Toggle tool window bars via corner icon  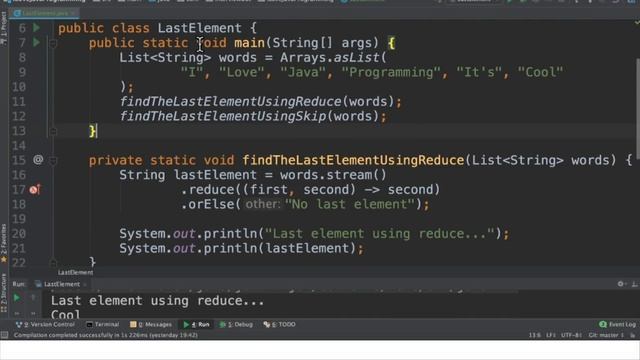[4, 335]
